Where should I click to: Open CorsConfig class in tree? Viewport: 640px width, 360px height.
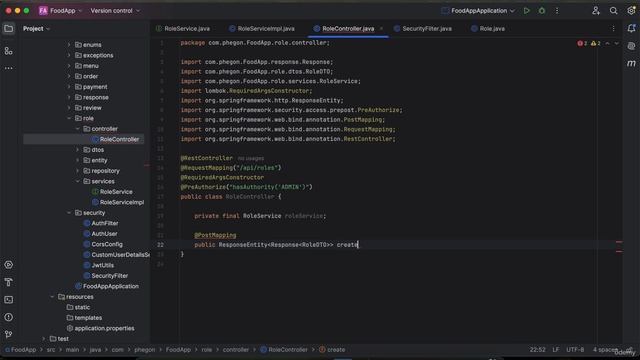[x=103, y=244]
